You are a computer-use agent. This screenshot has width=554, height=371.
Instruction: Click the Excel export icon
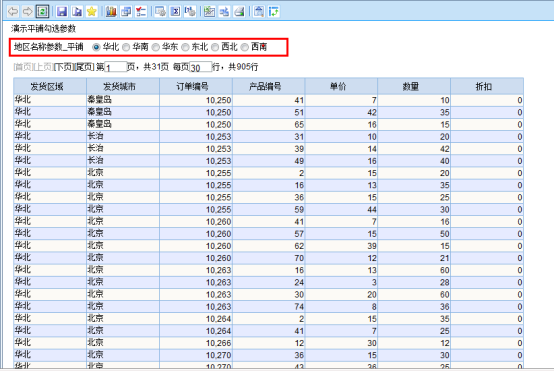point(175,12)
